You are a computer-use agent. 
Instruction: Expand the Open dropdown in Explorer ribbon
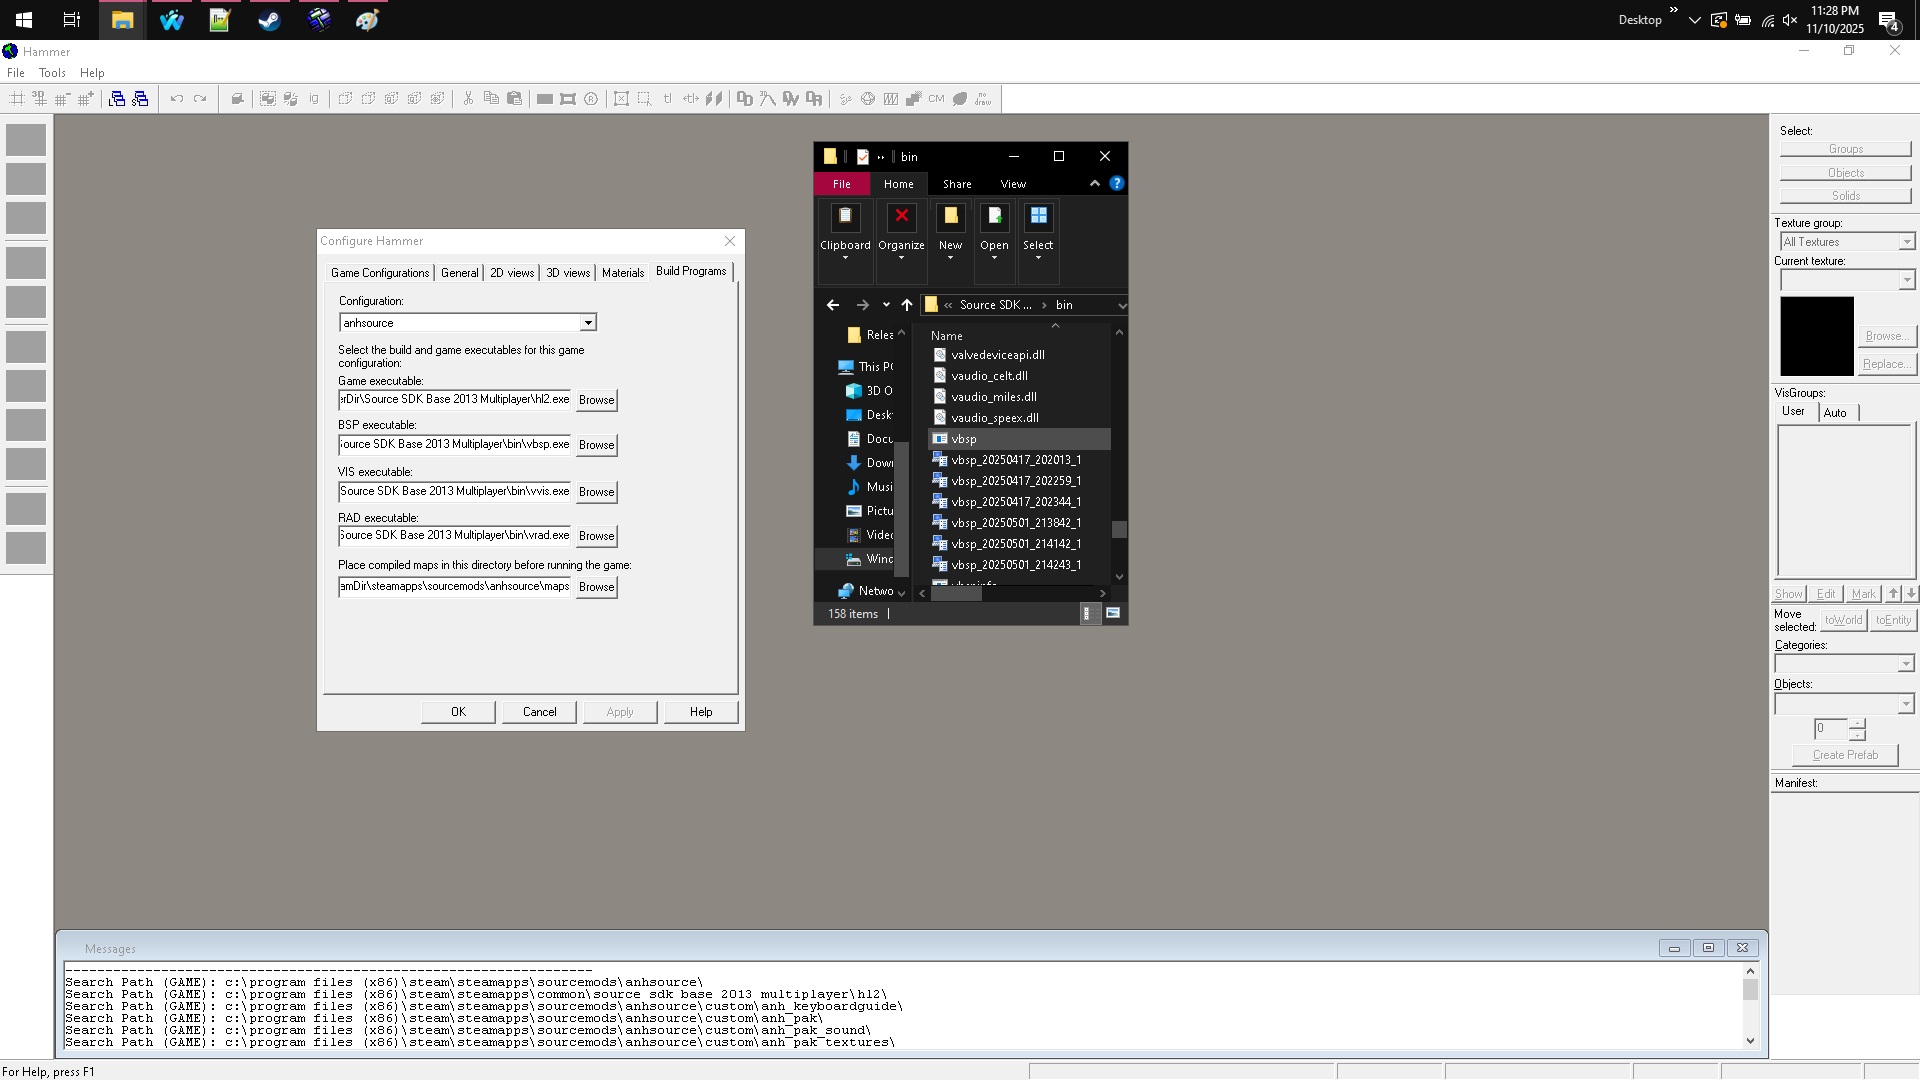tap(994, 258)
